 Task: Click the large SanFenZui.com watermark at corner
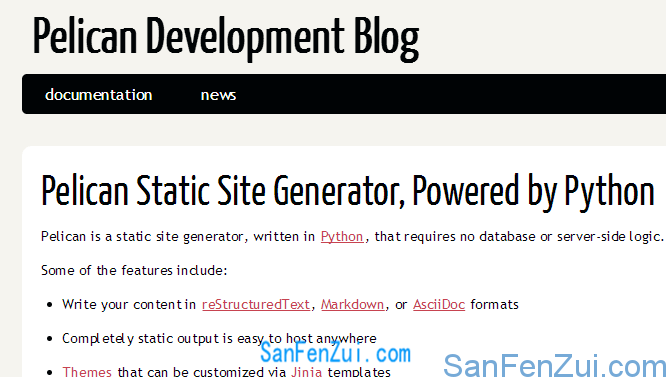pyautogui.click(x=554, y=366)
